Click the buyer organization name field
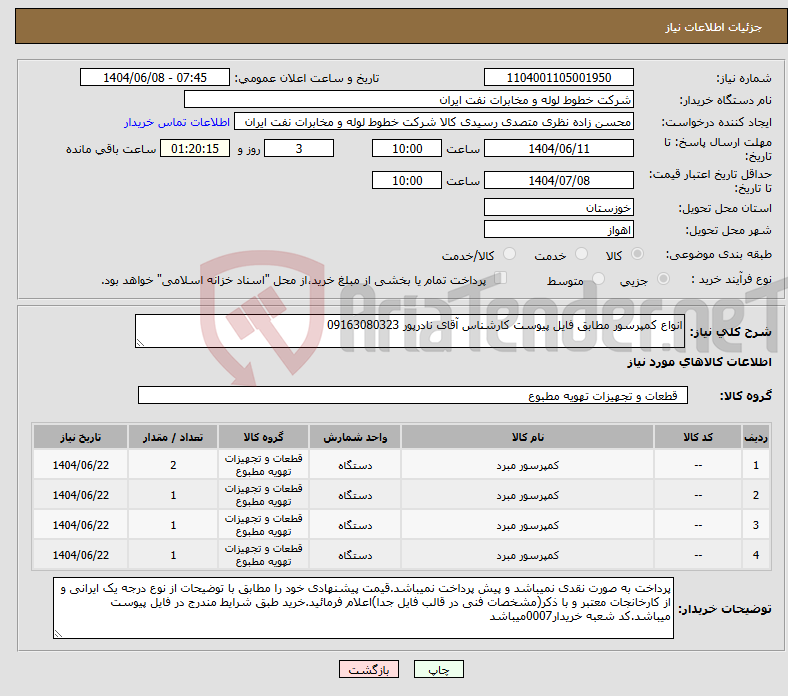The width and height of the screenshot is (788, 696). [x=409, y=100]
